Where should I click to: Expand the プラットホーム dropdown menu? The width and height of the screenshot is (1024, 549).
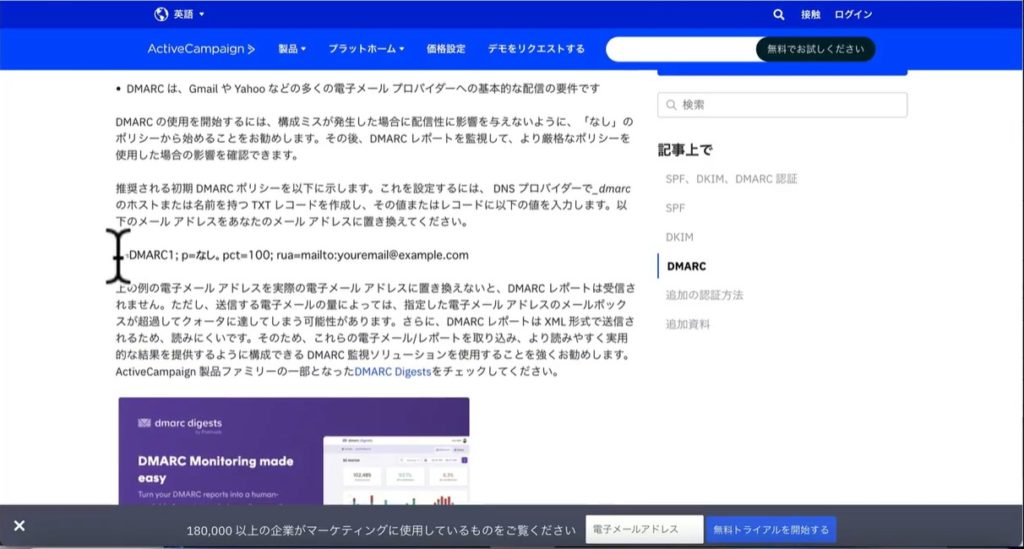366,49
